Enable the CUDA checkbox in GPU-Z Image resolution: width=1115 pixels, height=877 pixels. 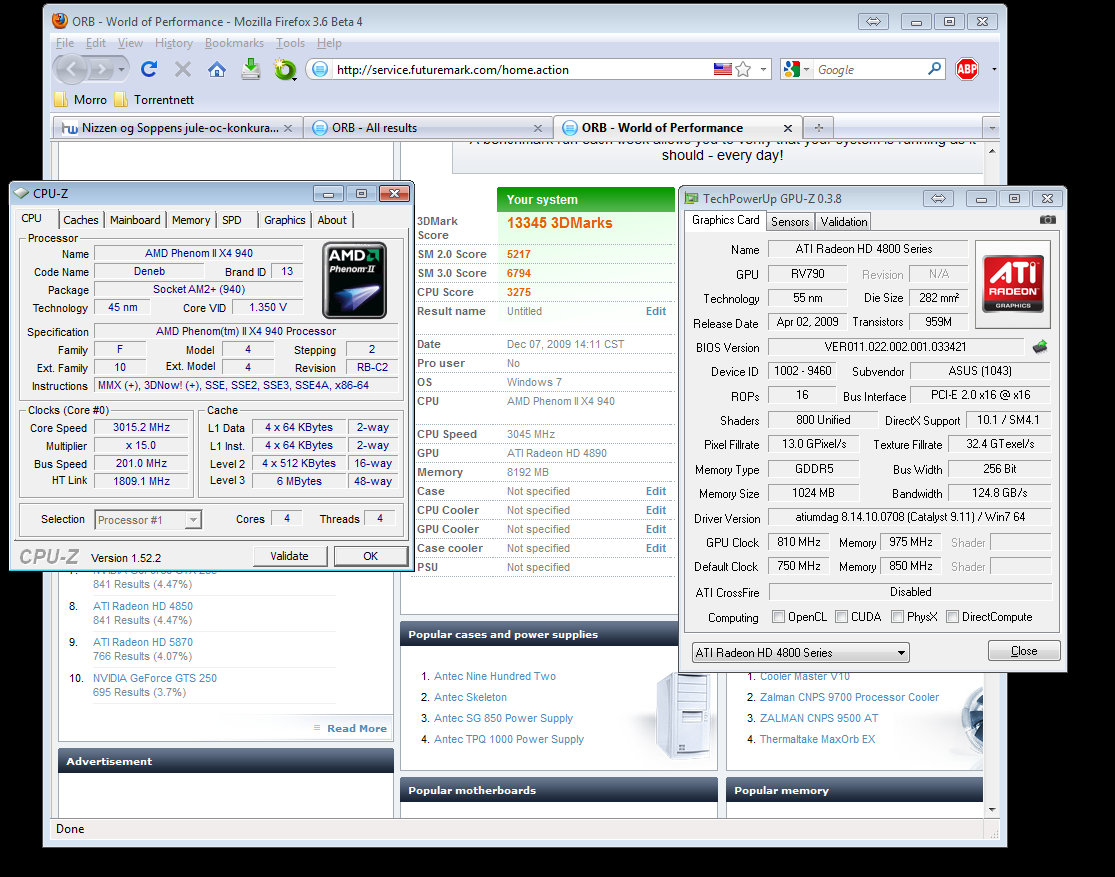pos(842,617)
